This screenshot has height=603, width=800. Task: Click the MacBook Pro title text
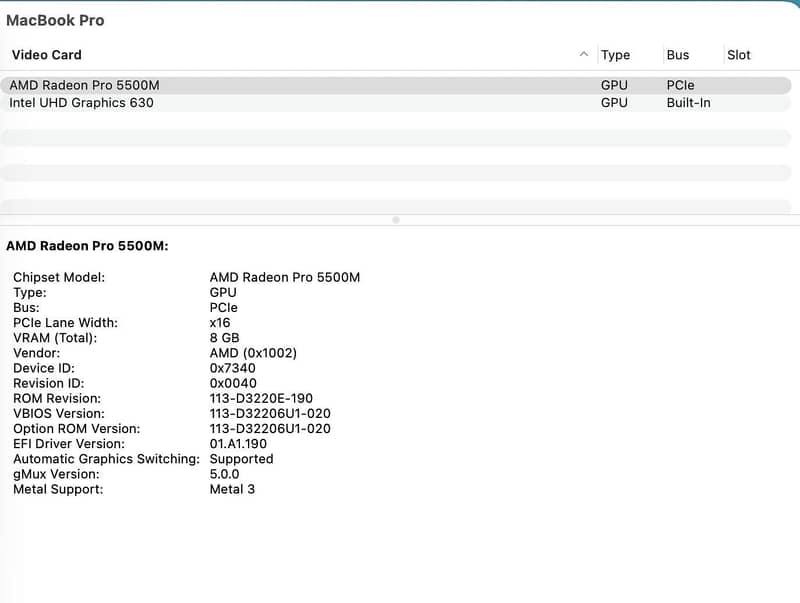55,20
